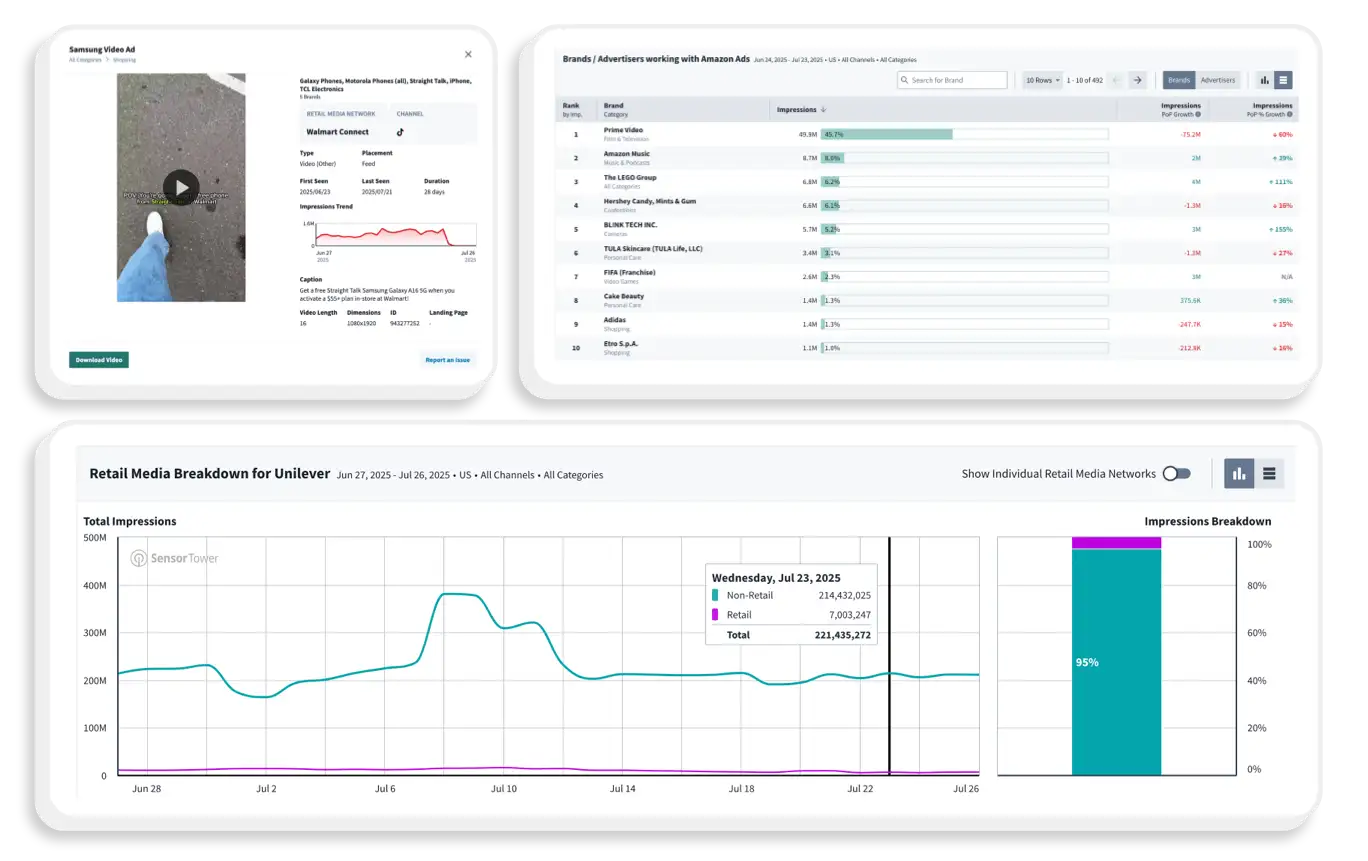The image size is (1368, 861).
Task: Click the Non-Retail teal legend swatch in tooltip
Action: click(x=715, y=595)
